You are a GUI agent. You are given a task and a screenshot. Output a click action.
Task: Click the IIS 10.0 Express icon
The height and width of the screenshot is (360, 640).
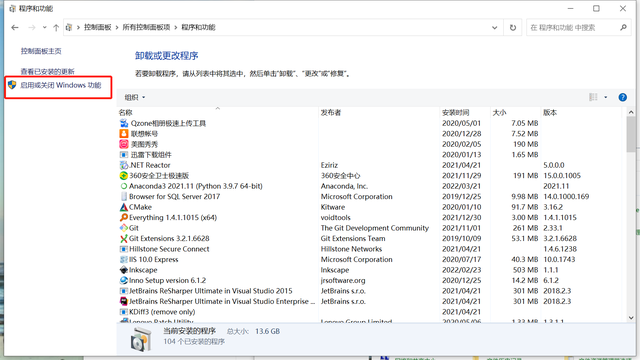tap(124, 259)
